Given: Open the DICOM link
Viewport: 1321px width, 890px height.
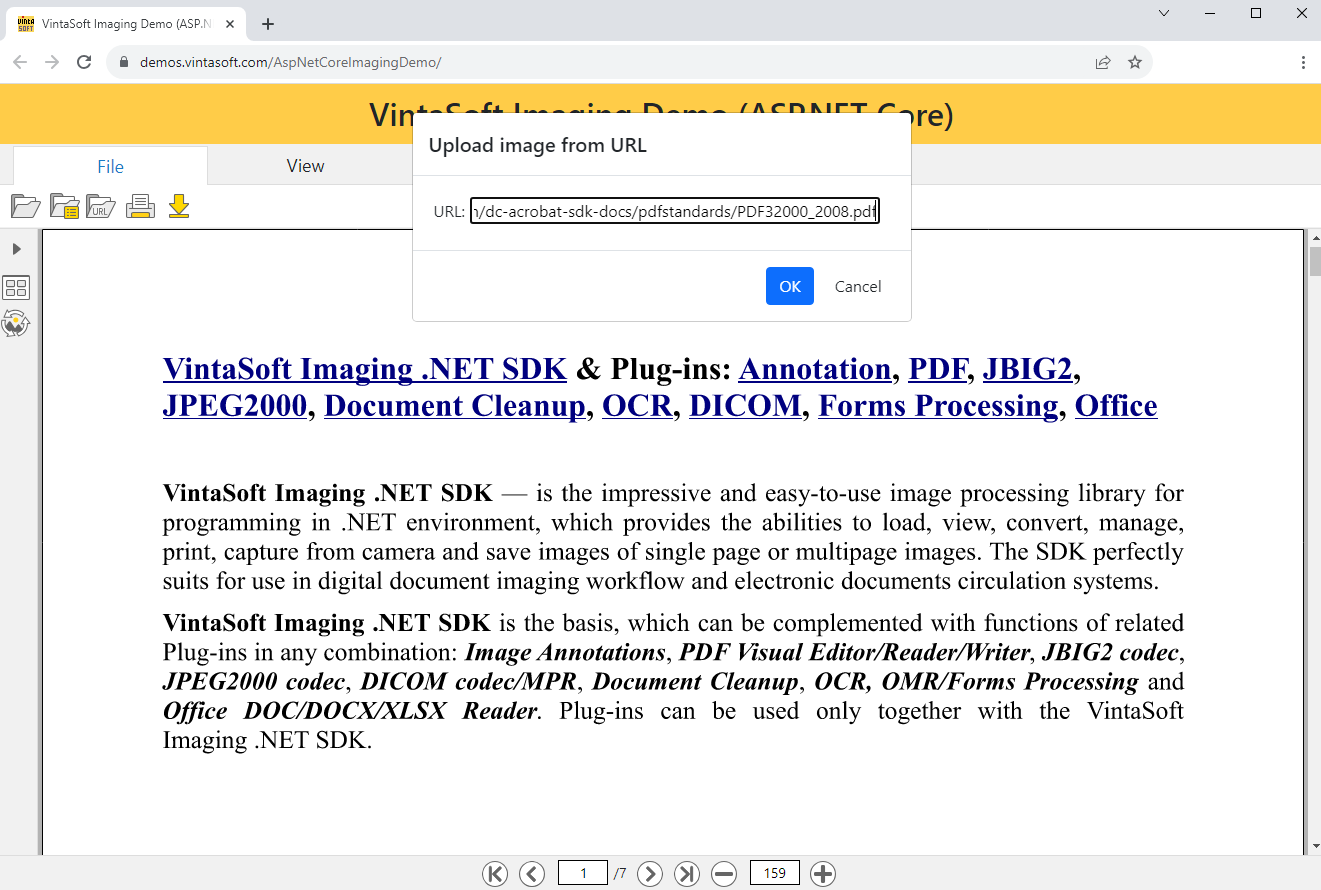Looking at the screenshot, I should pyautogui.click(x=745, y=405).
